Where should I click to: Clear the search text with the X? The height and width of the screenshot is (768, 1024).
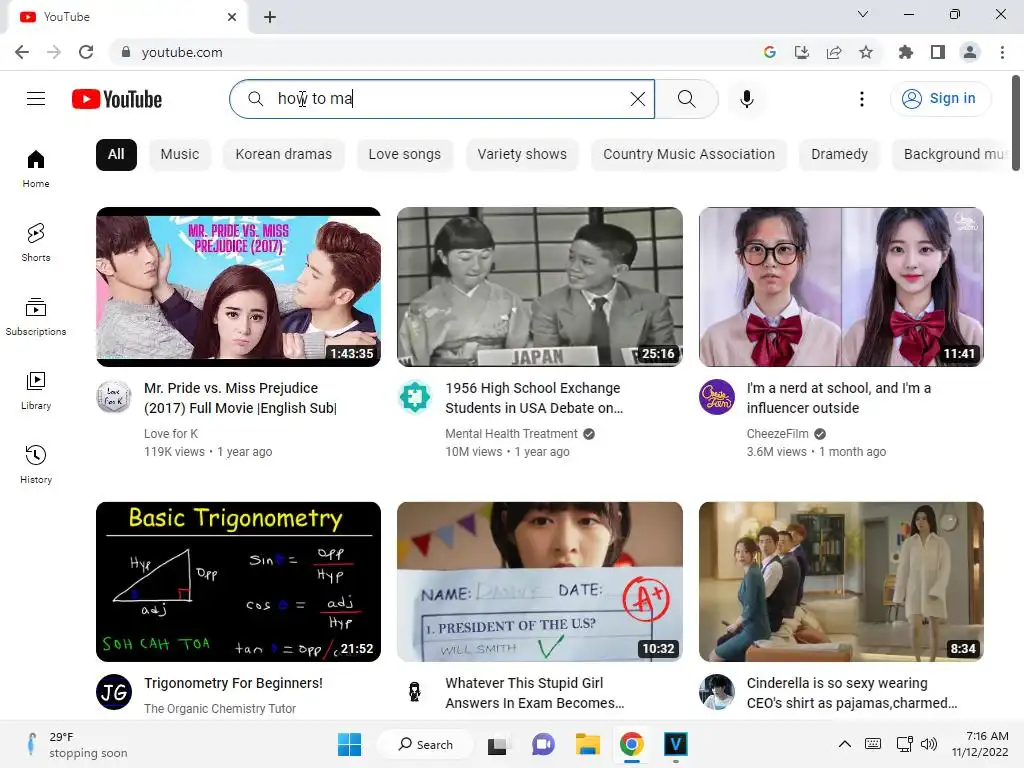[x=637, y=99]
